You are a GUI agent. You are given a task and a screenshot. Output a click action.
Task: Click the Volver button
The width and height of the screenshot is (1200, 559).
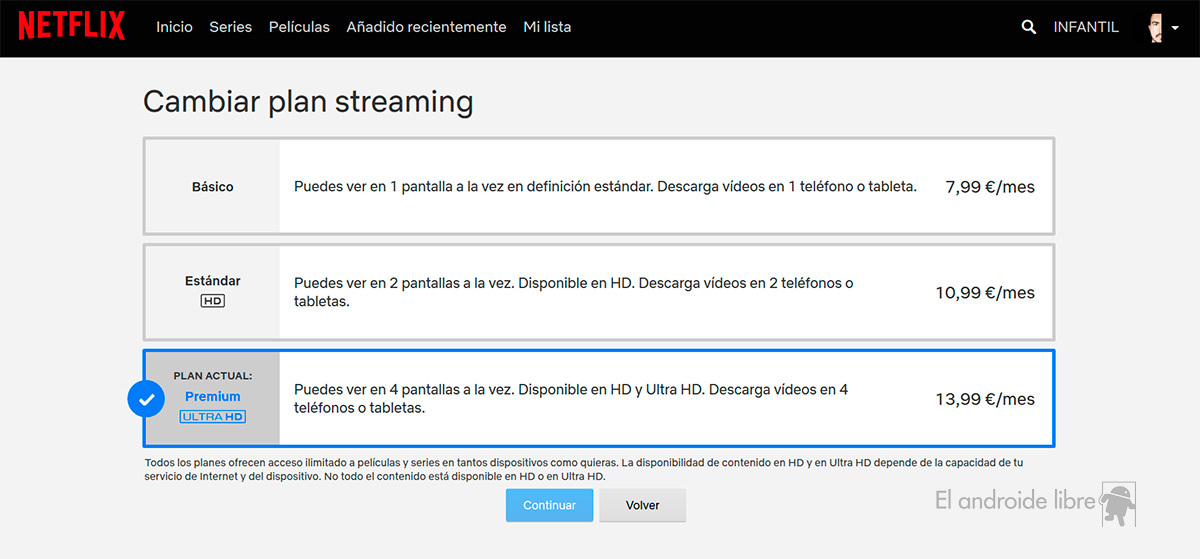point(642,505)
